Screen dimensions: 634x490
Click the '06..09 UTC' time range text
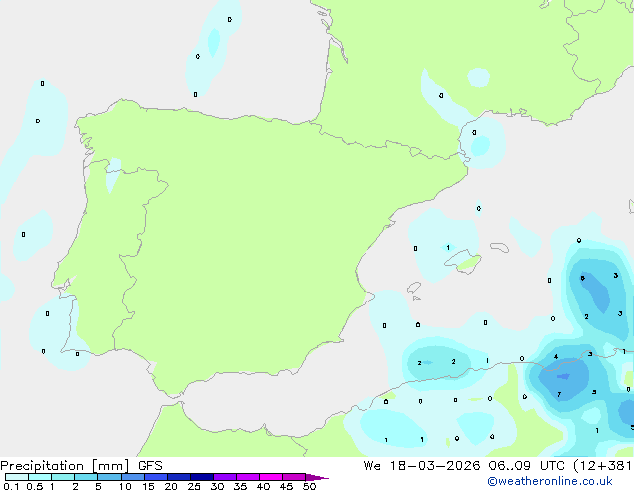pyautogui.click(x=526, y=466)
